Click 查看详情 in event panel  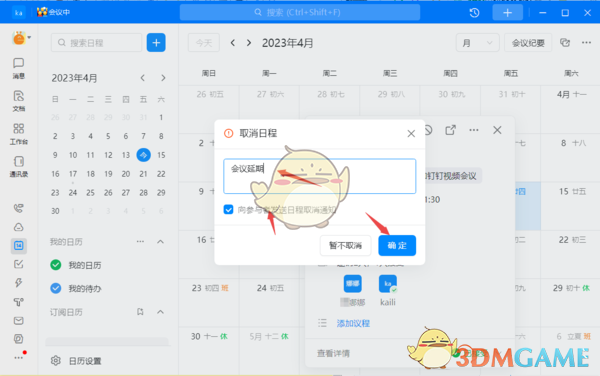click(333, 353)
